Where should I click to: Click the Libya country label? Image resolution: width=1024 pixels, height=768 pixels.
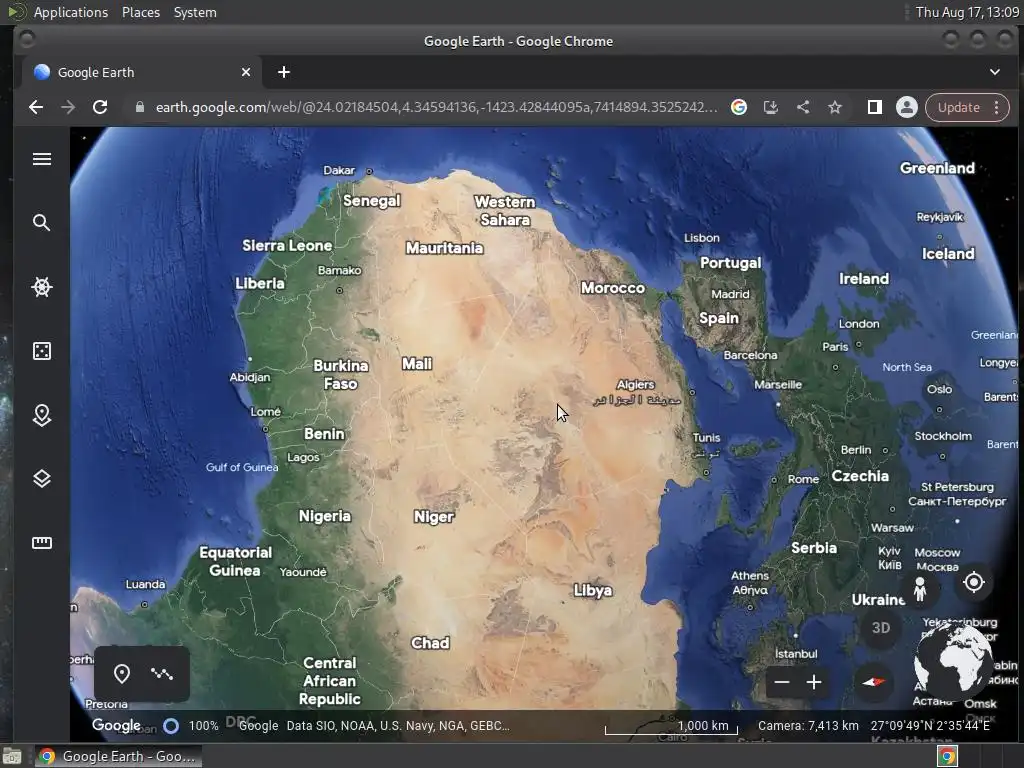593,590
